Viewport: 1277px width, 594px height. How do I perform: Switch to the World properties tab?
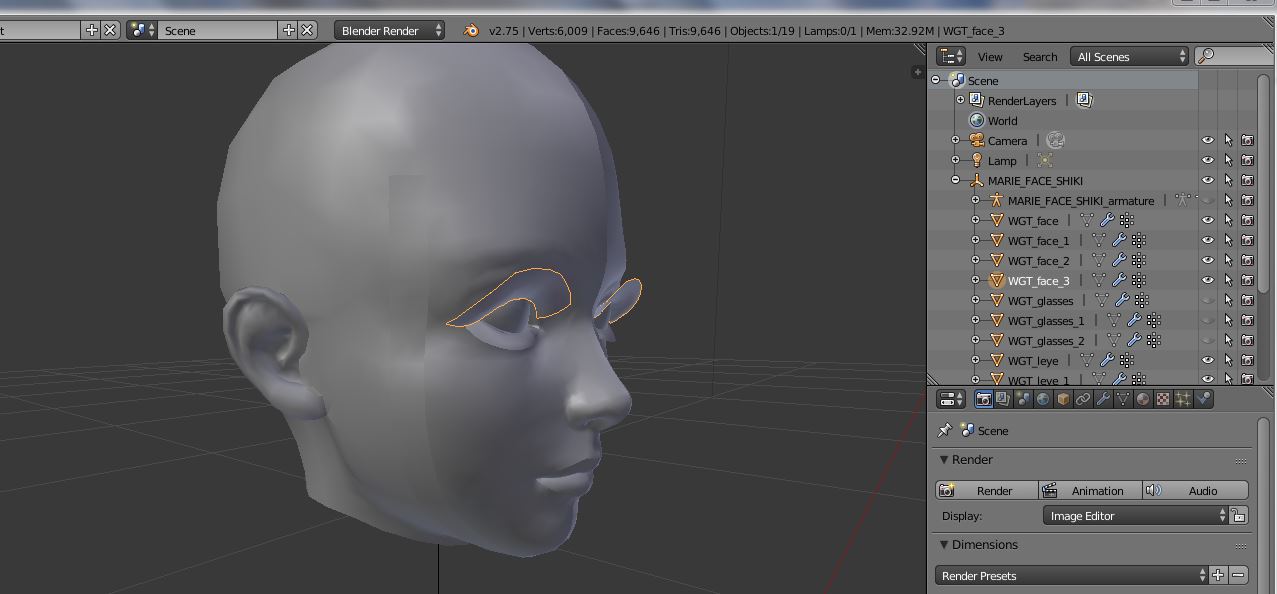[1043, 399]
